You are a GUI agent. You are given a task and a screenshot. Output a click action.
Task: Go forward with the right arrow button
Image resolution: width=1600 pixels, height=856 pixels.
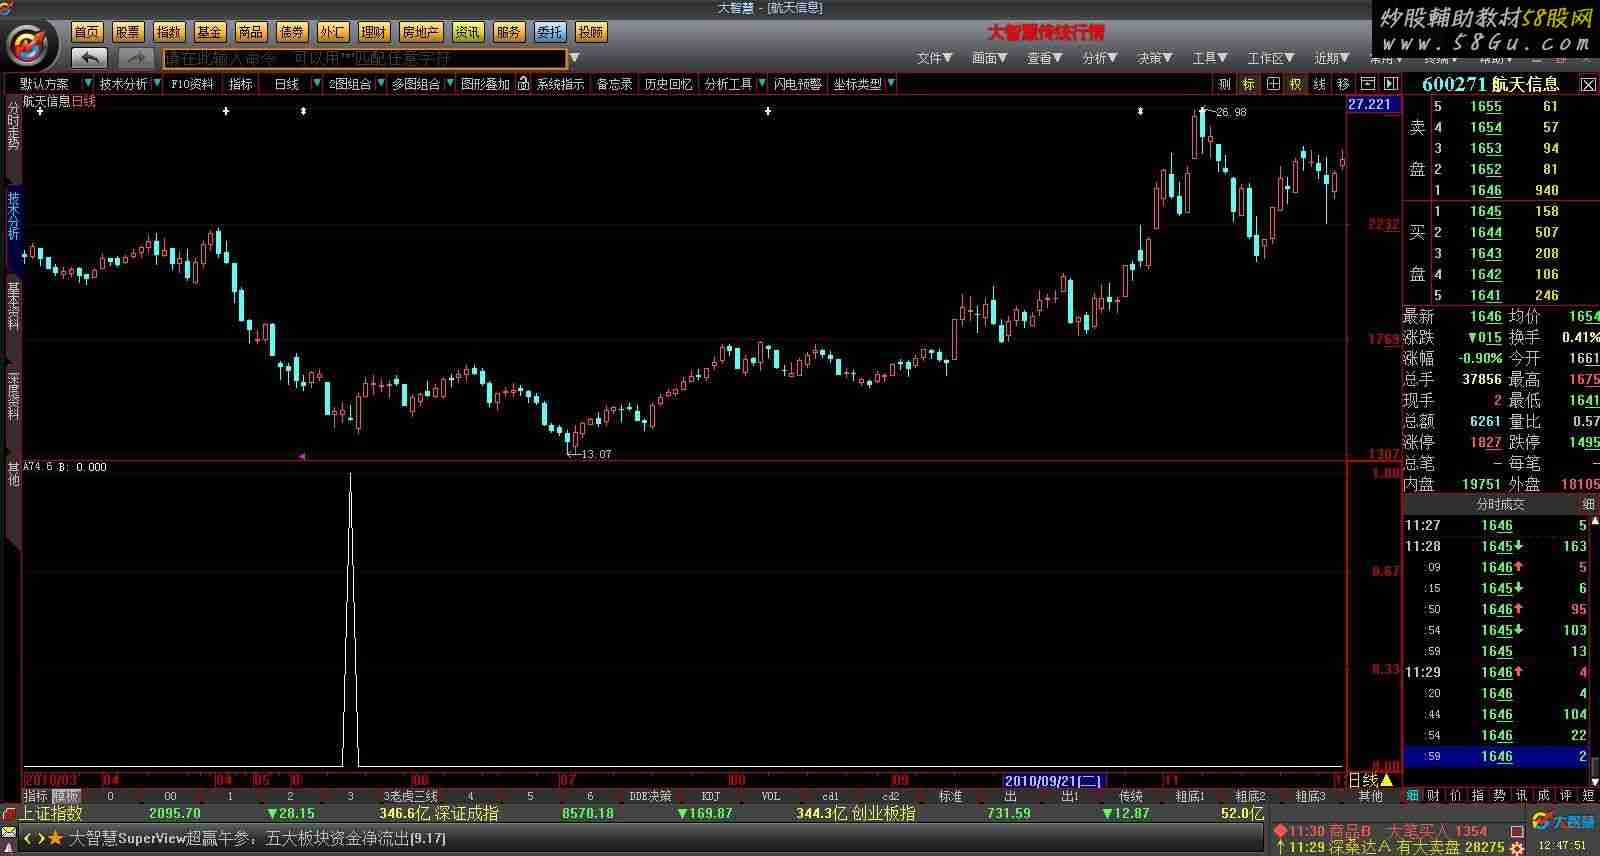136,58
